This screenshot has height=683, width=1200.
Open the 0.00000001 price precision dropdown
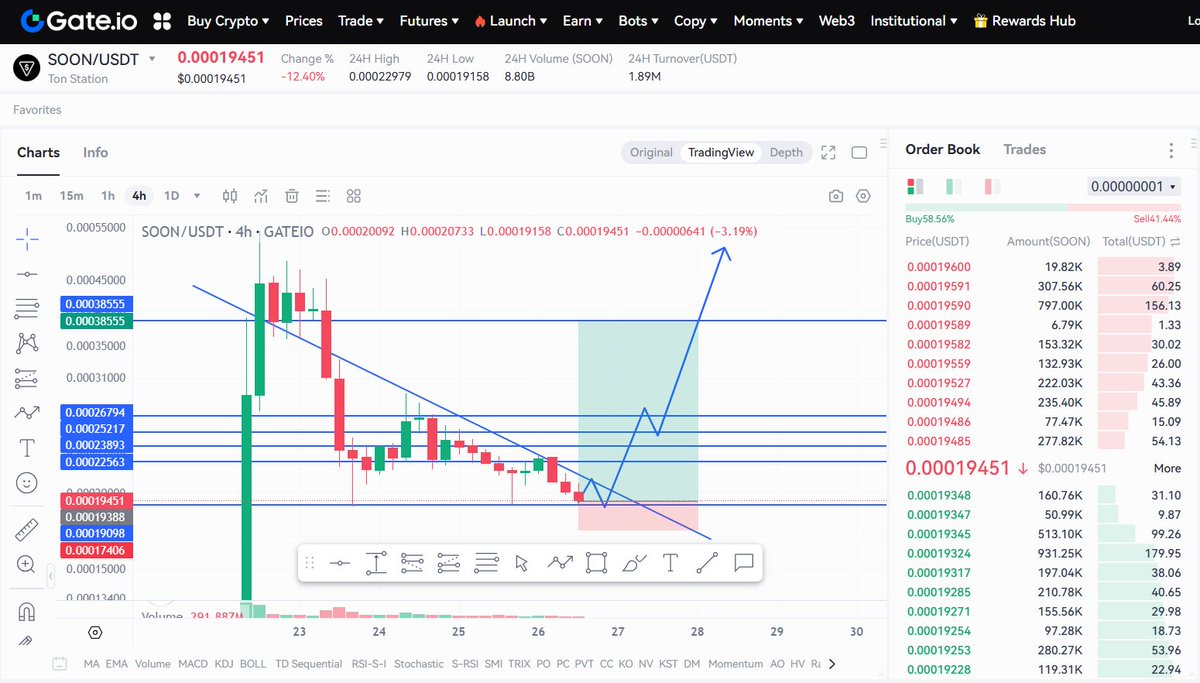point(1133,186)
